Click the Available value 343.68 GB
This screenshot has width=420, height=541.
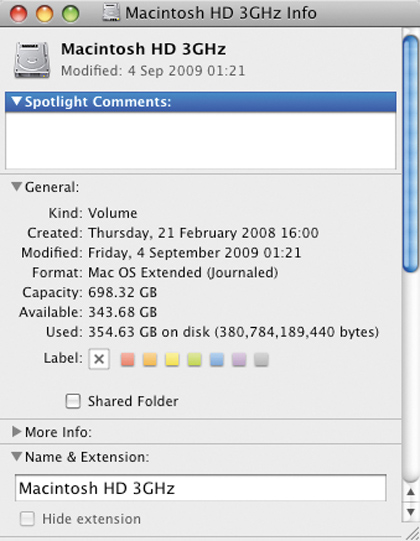click(x=123, y=312)
